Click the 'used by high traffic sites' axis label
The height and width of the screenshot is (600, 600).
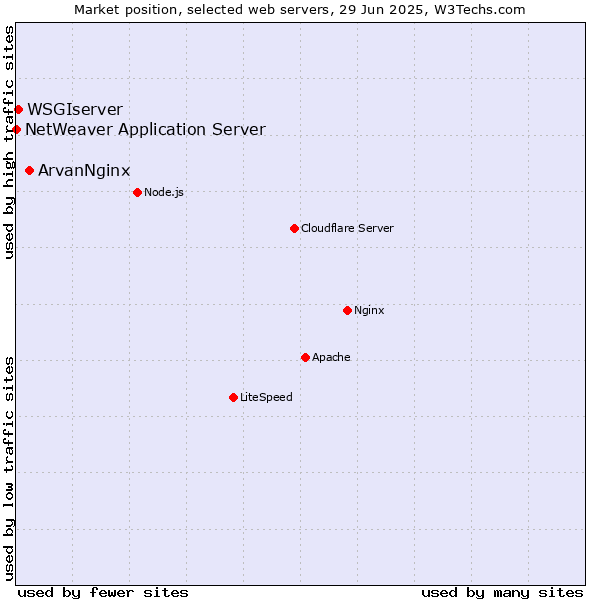(x=8, y=142)
